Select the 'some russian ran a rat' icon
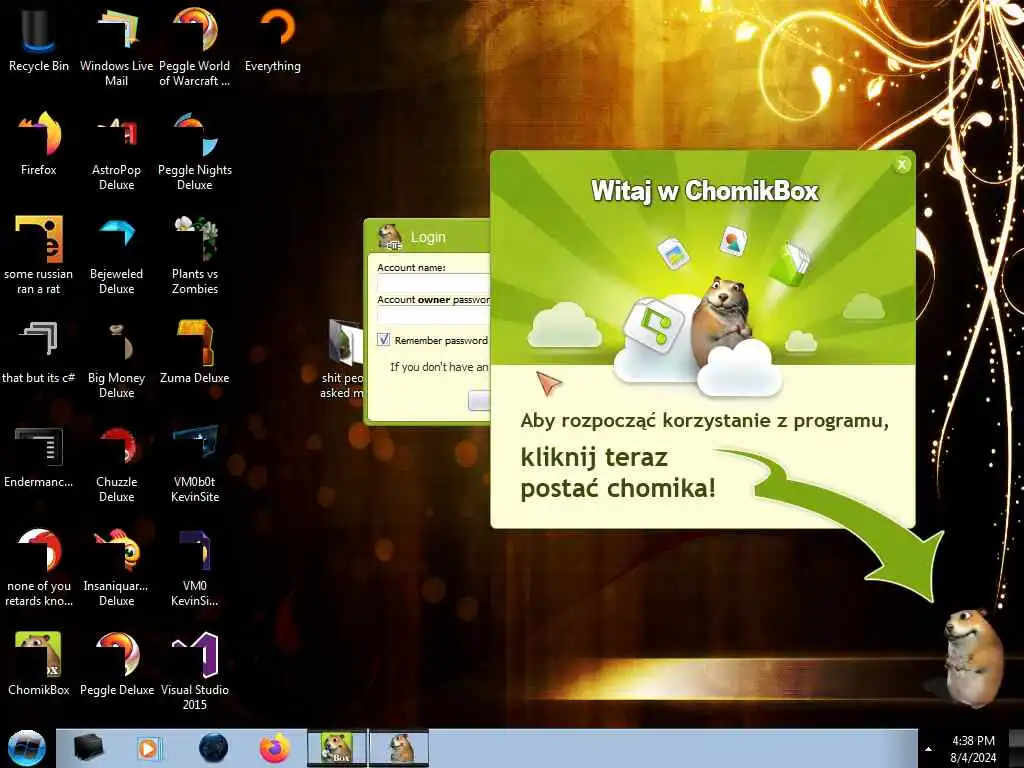The width and height of the screenshot is (1024, 768). point(39,255)
